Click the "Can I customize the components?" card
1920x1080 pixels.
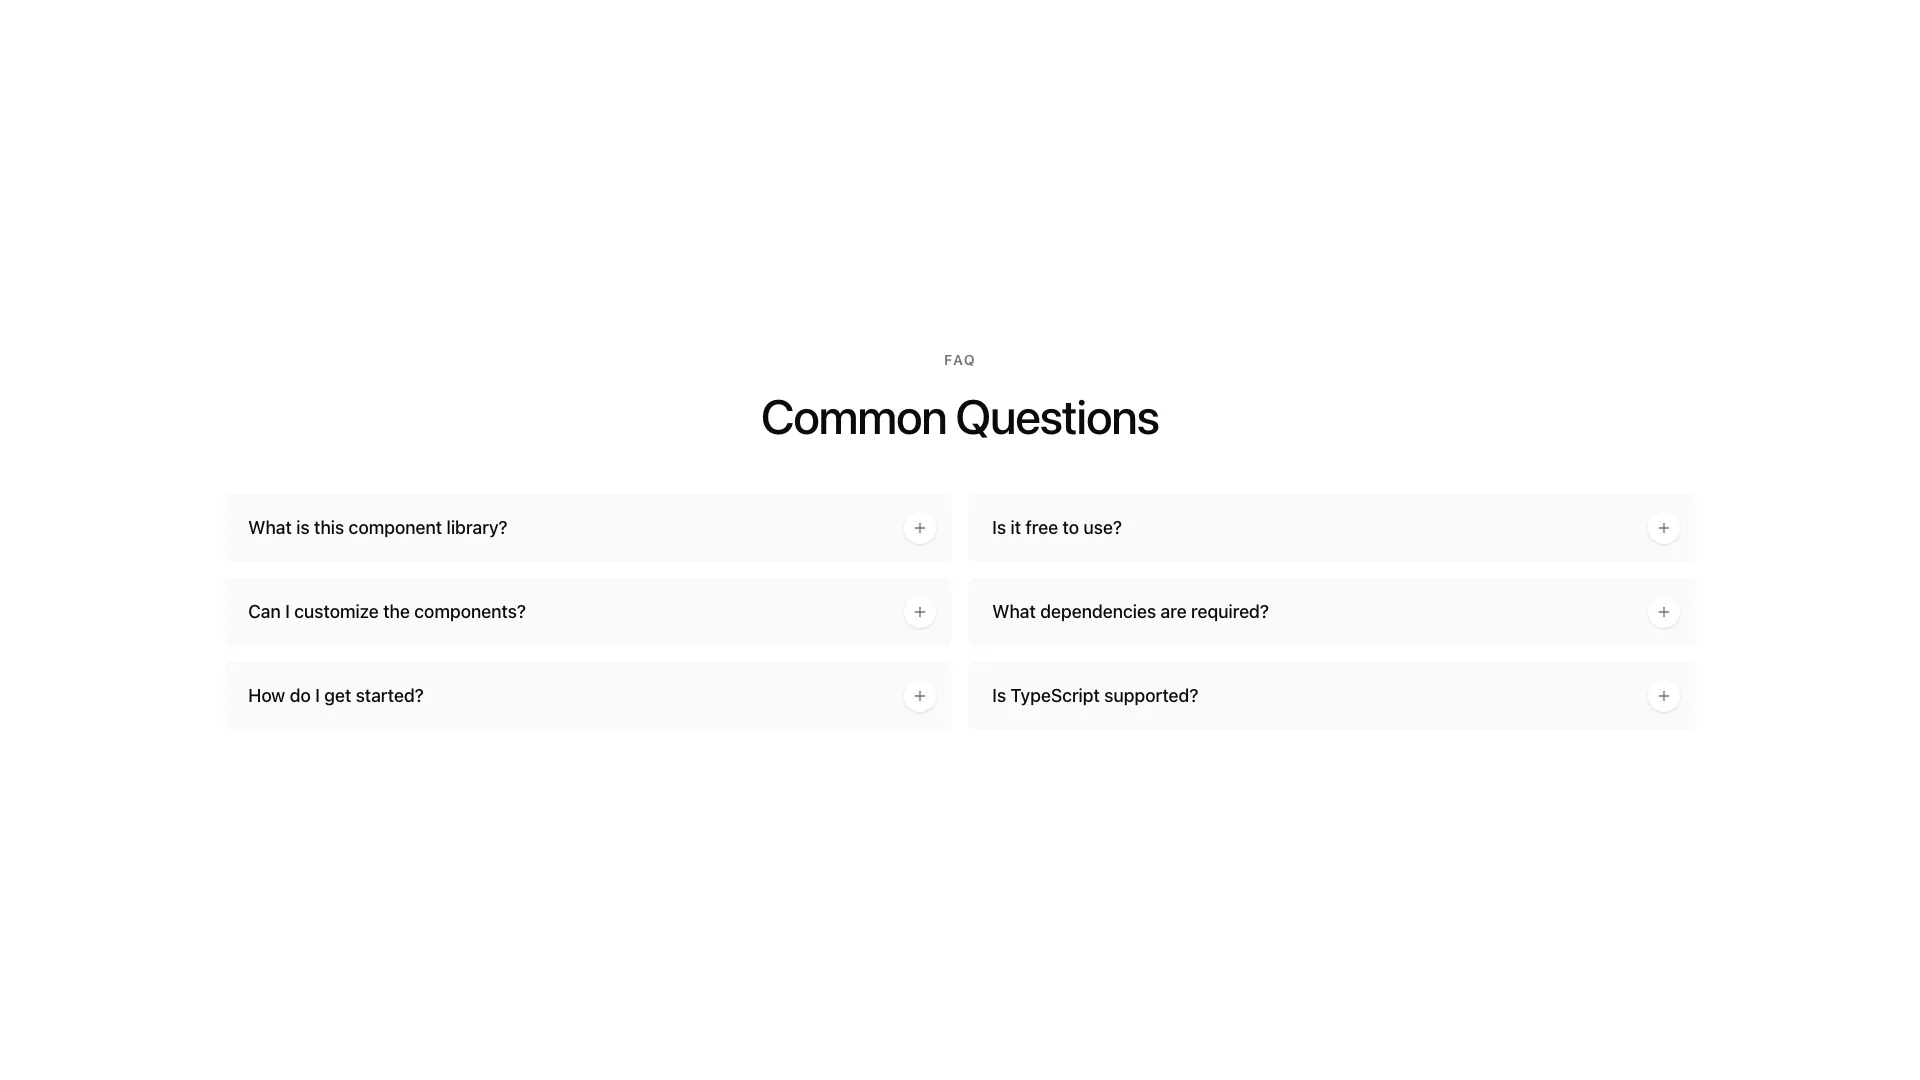(588, 611)
